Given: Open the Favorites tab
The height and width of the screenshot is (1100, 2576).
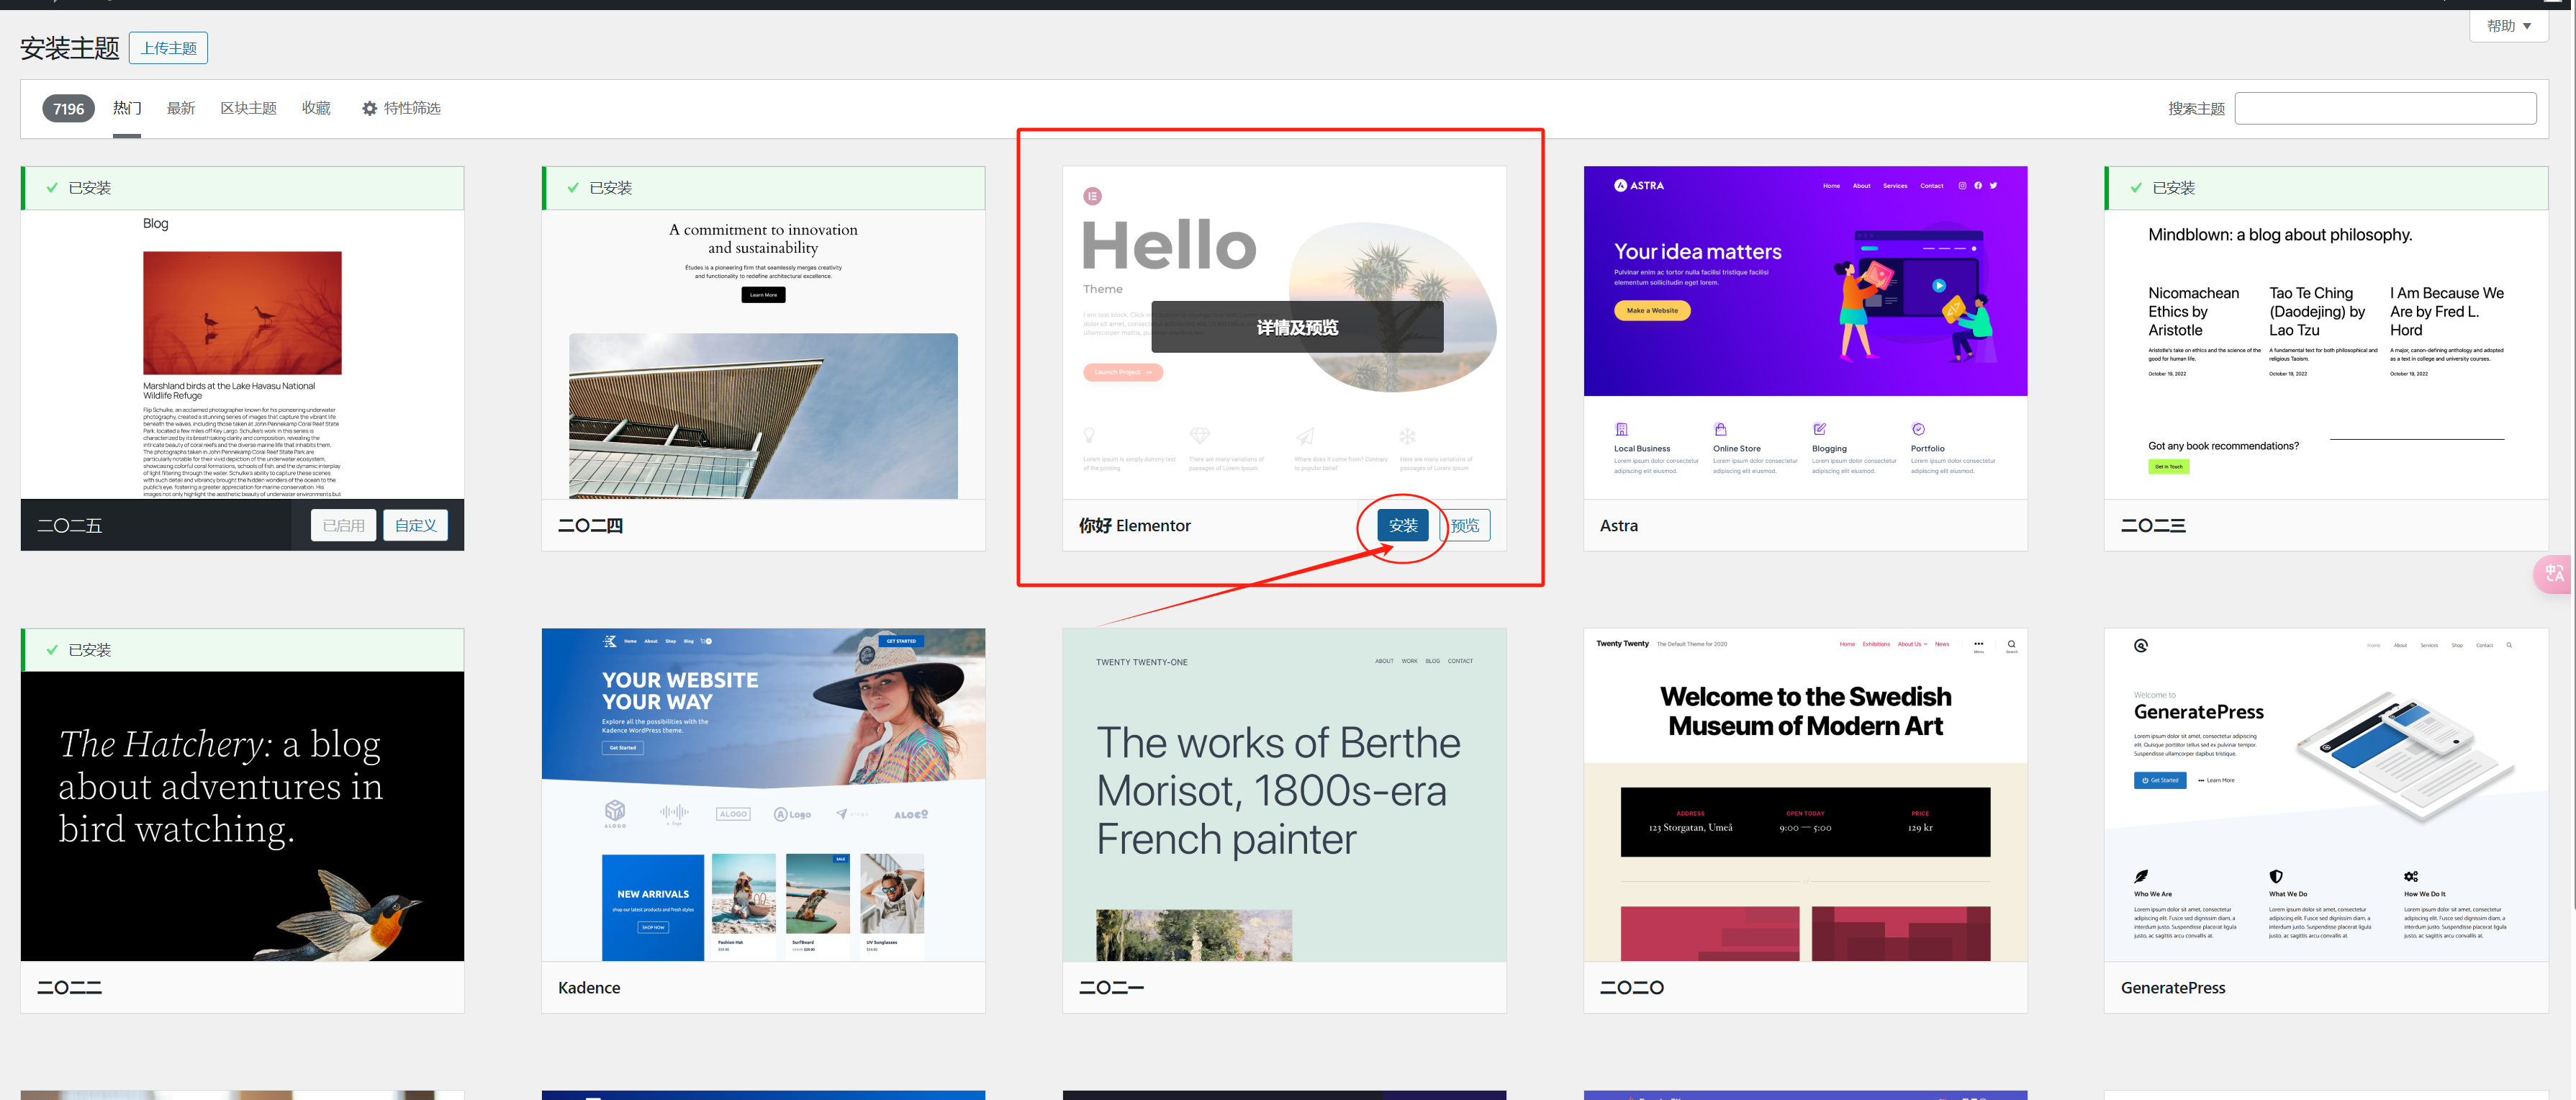Looking at the screenshot, I should 316,109.
